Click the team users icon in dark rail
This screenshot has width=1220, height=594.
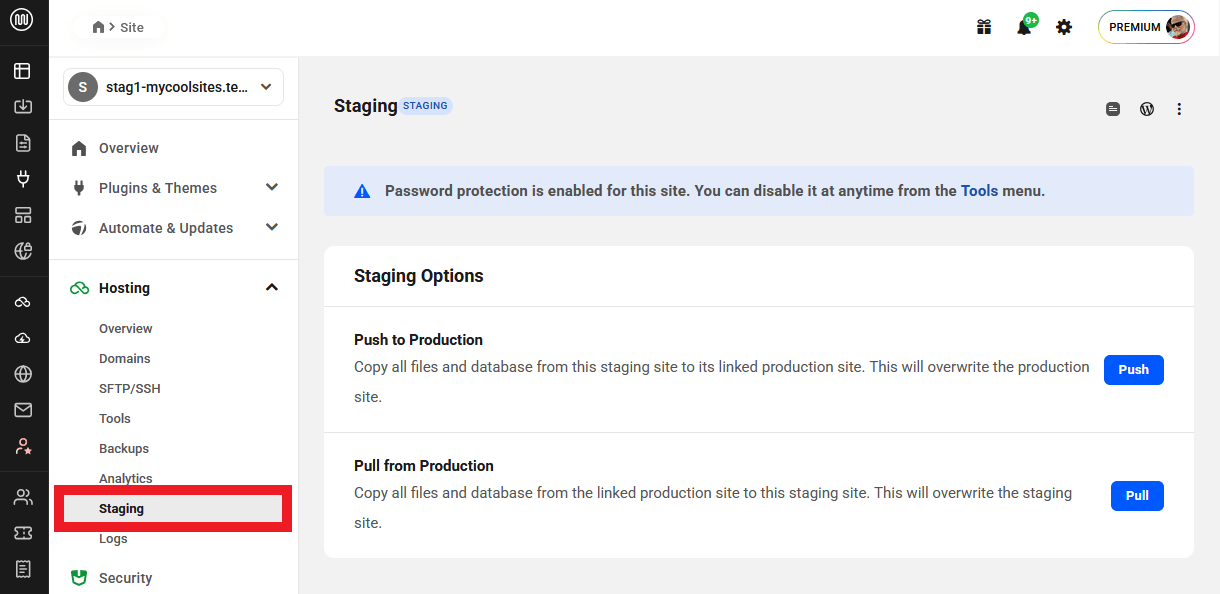[23, 497]
